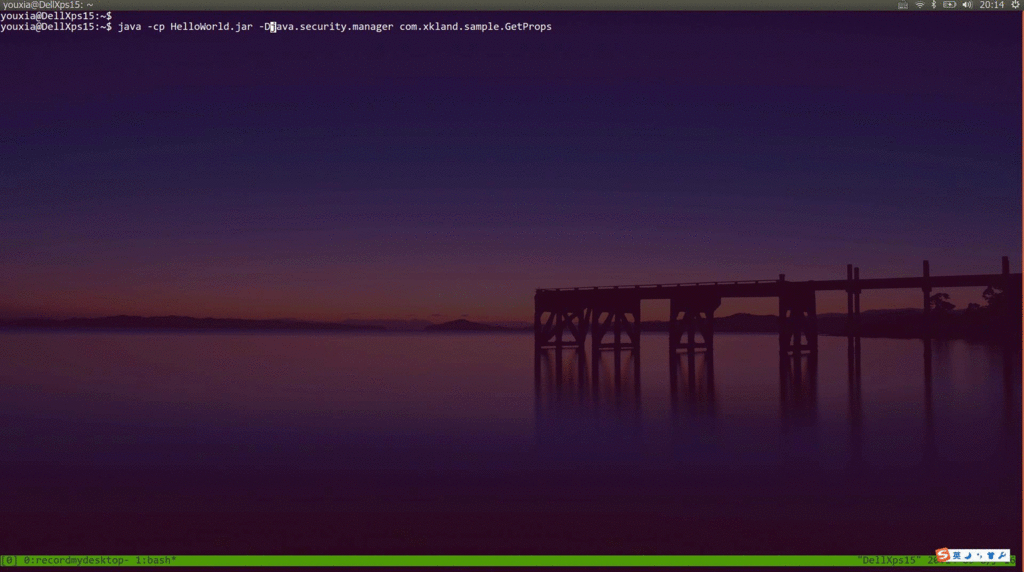Open the system power gear menu

point(1015,5)
